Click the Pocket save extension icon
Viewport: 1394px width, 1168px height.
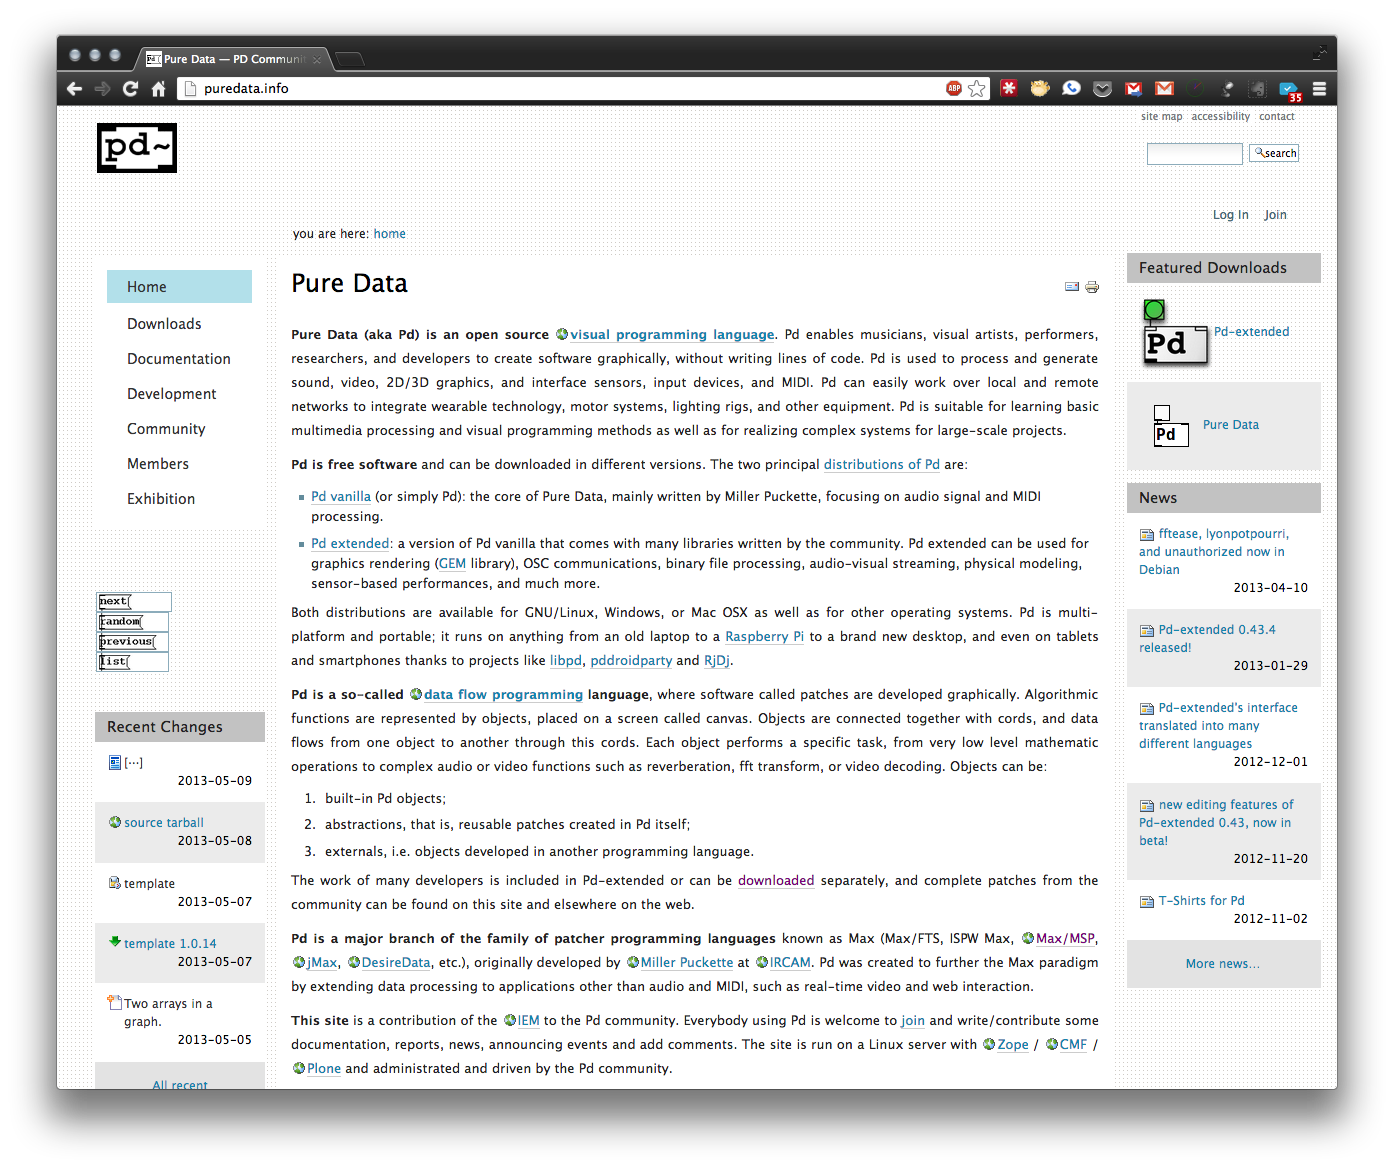point(1102,89)
